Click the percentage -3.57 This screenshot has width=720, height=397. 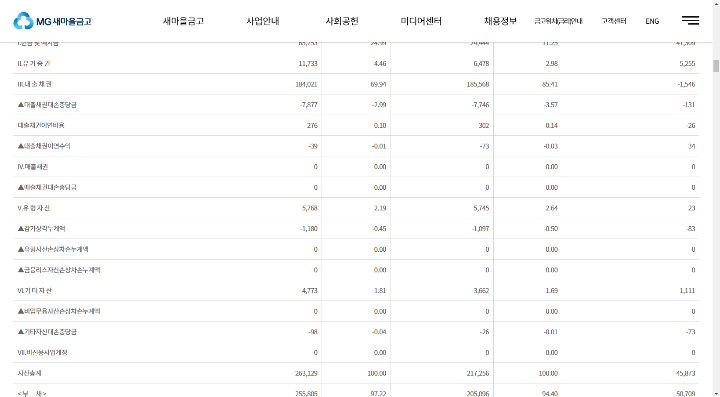coord(551,105)
